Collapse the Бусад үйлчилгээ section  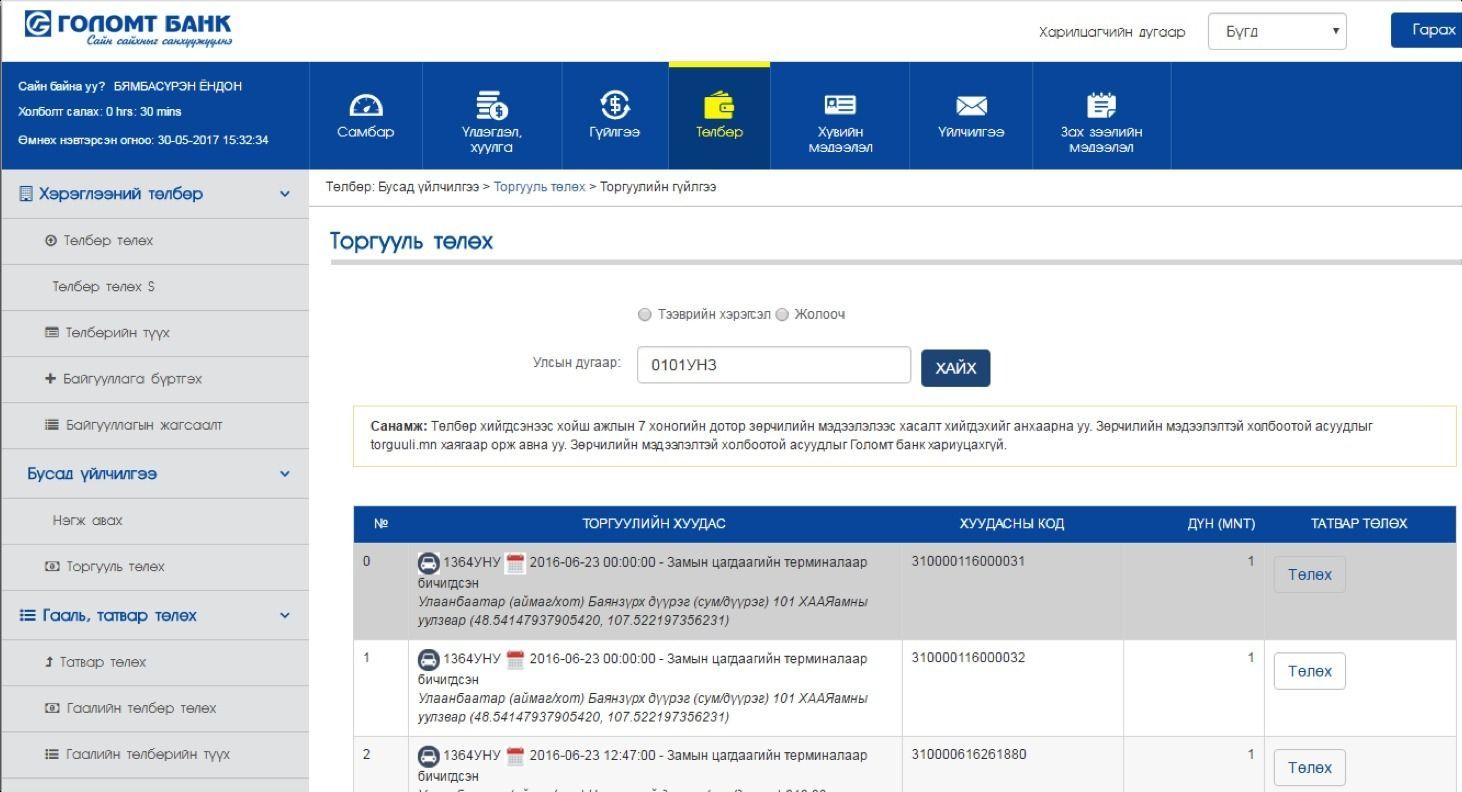click(285, 474)
